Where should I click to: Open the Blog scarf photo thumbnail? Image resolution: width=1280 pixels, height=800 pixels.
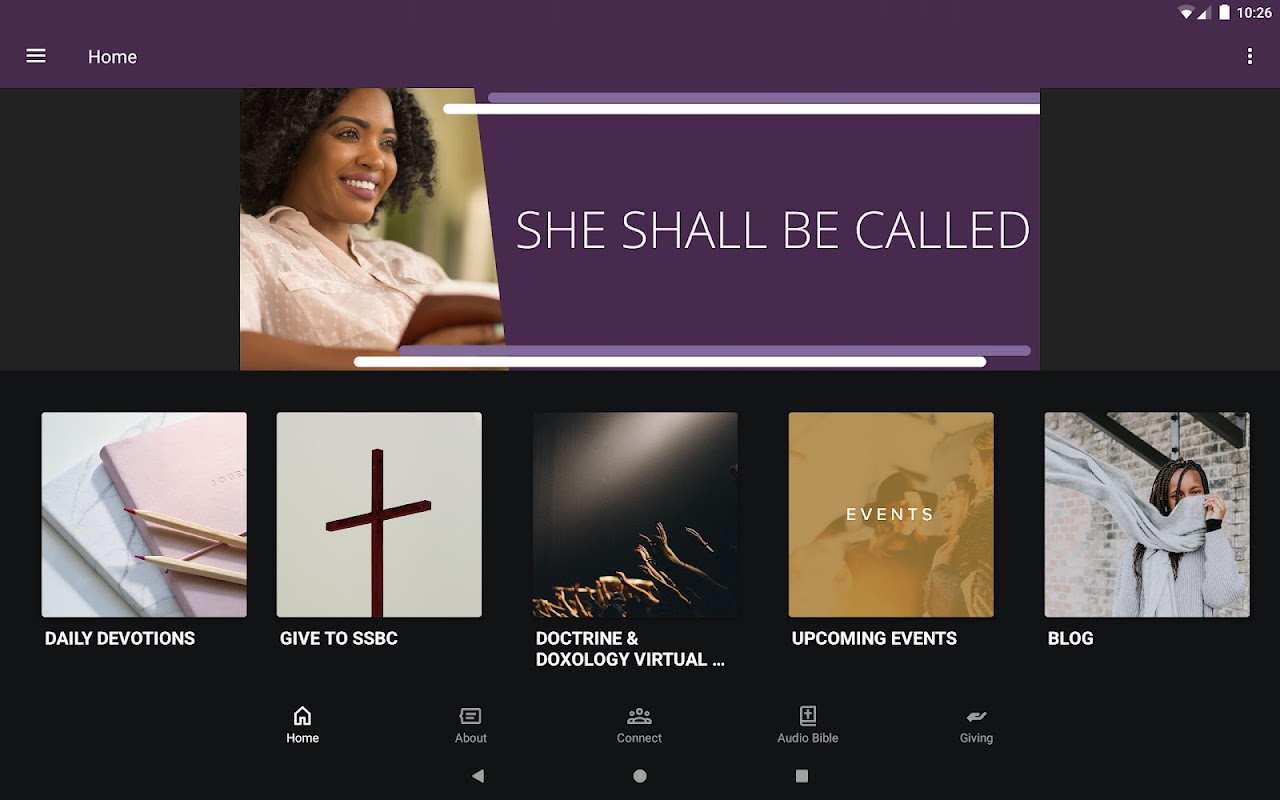(1147, 515)
